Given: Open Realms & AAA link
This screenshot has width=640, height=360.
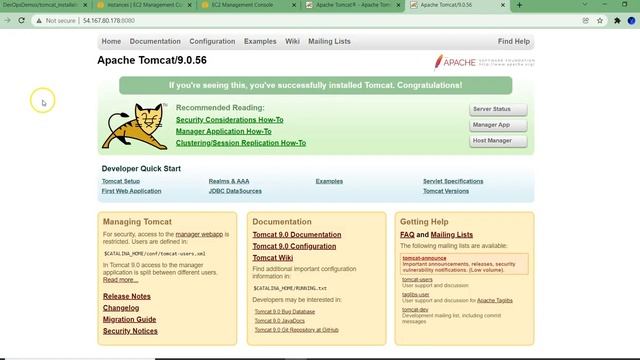Looking at the screenshot, I should pos(229,181).
